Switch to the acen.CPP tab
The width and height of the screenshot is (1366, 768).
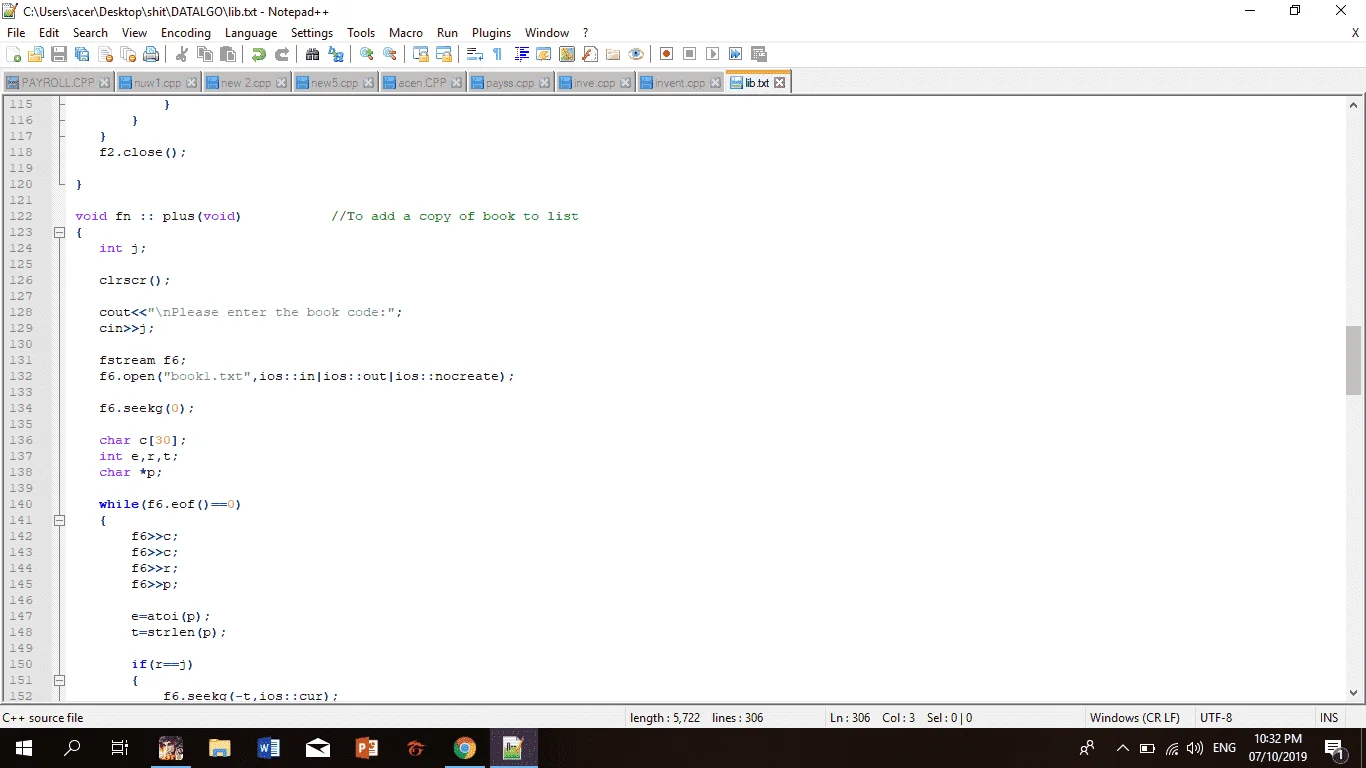[422, 83]
